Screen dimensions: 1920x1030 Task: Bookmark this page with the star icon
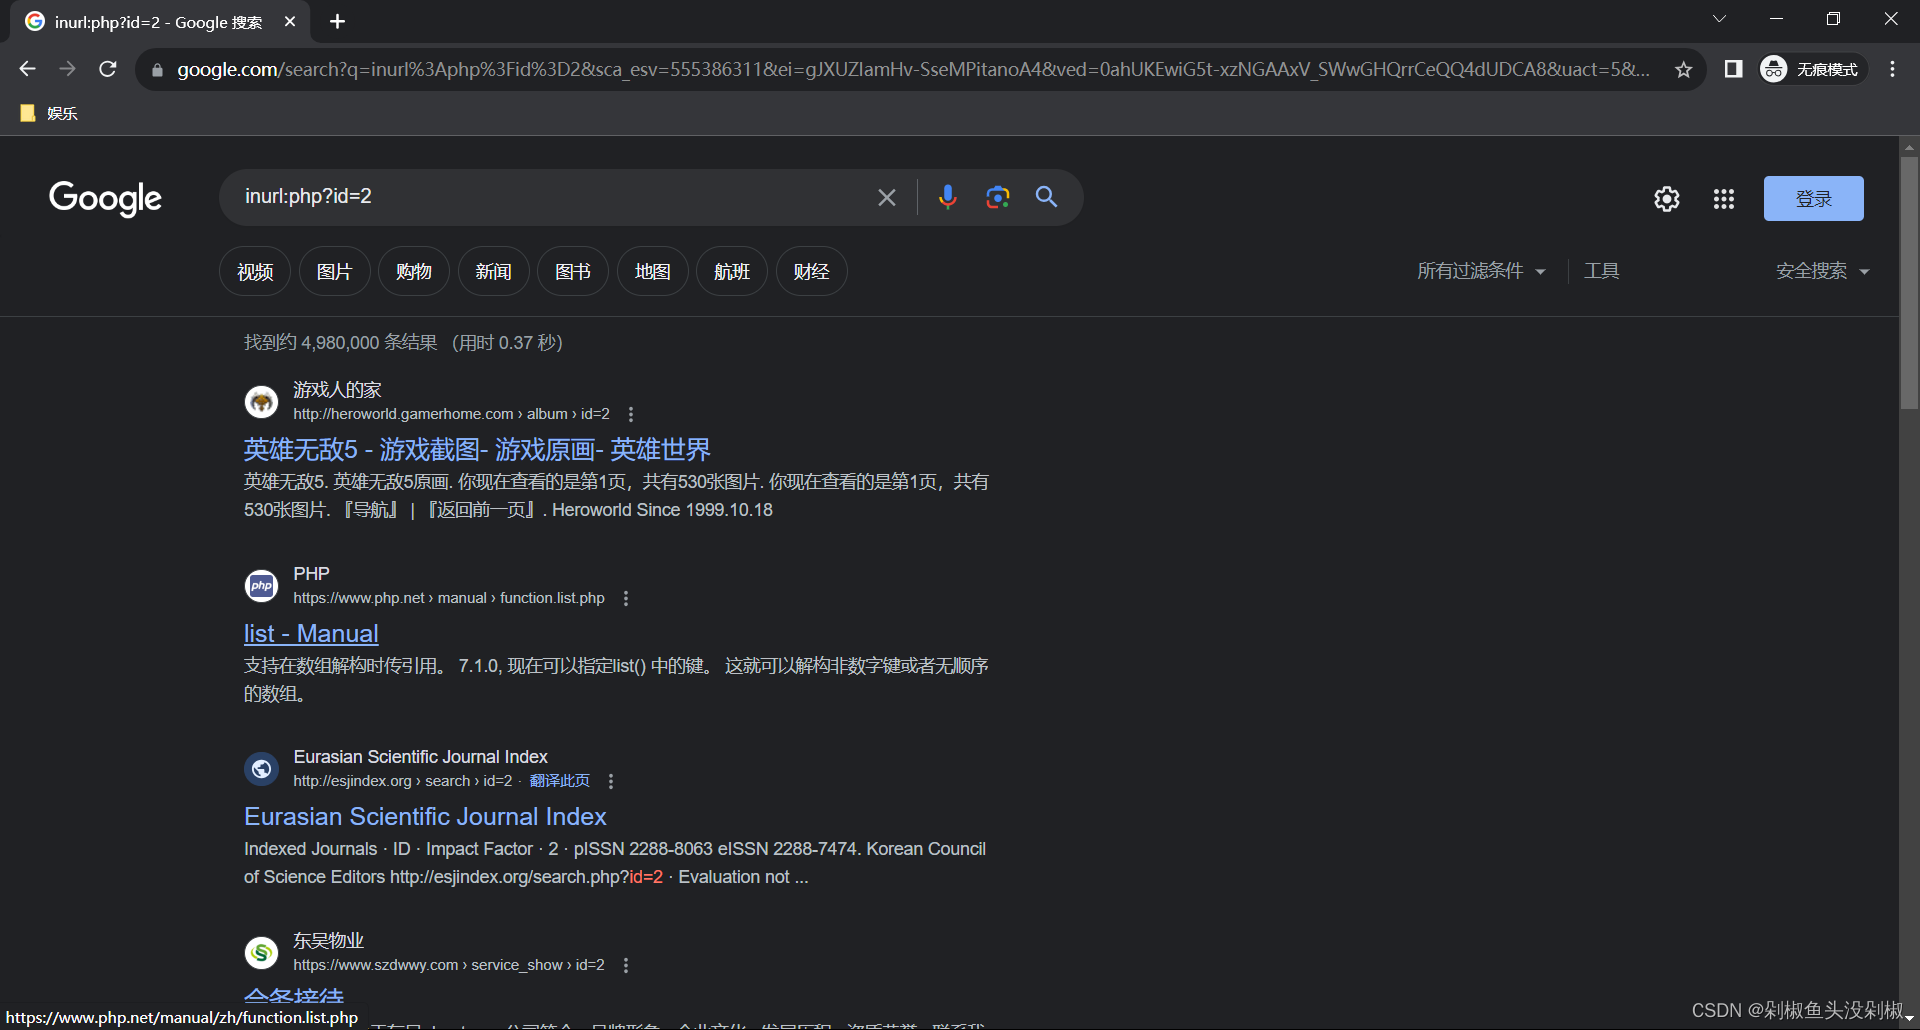1684,69
